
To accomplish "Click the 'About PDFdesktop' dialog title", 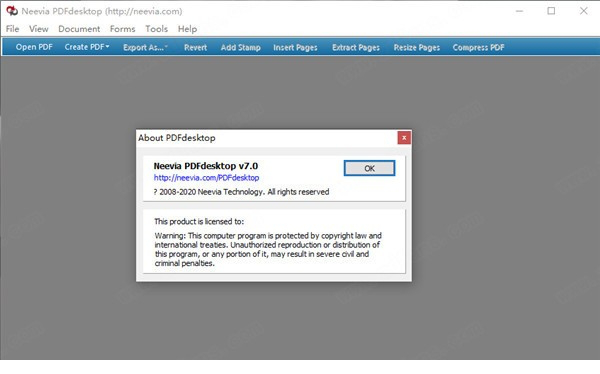I will coord(177,138).
